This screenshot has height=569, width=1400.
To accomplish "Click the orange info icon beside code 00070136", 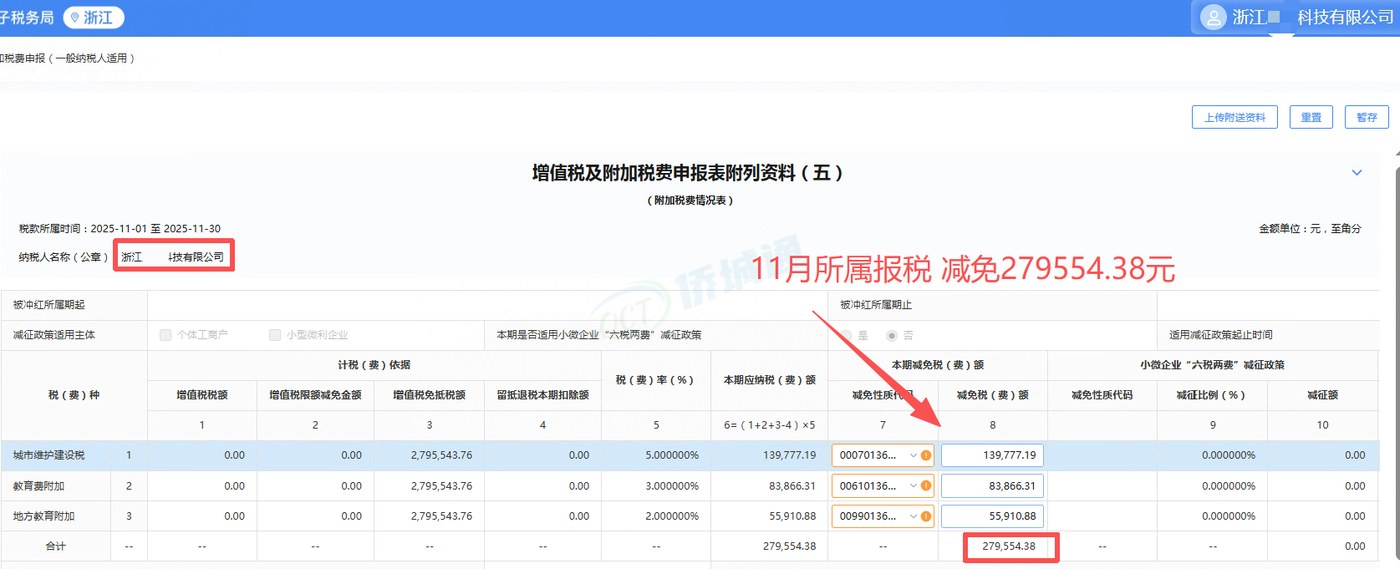I will pyautogui.click(x=926, y=455).
